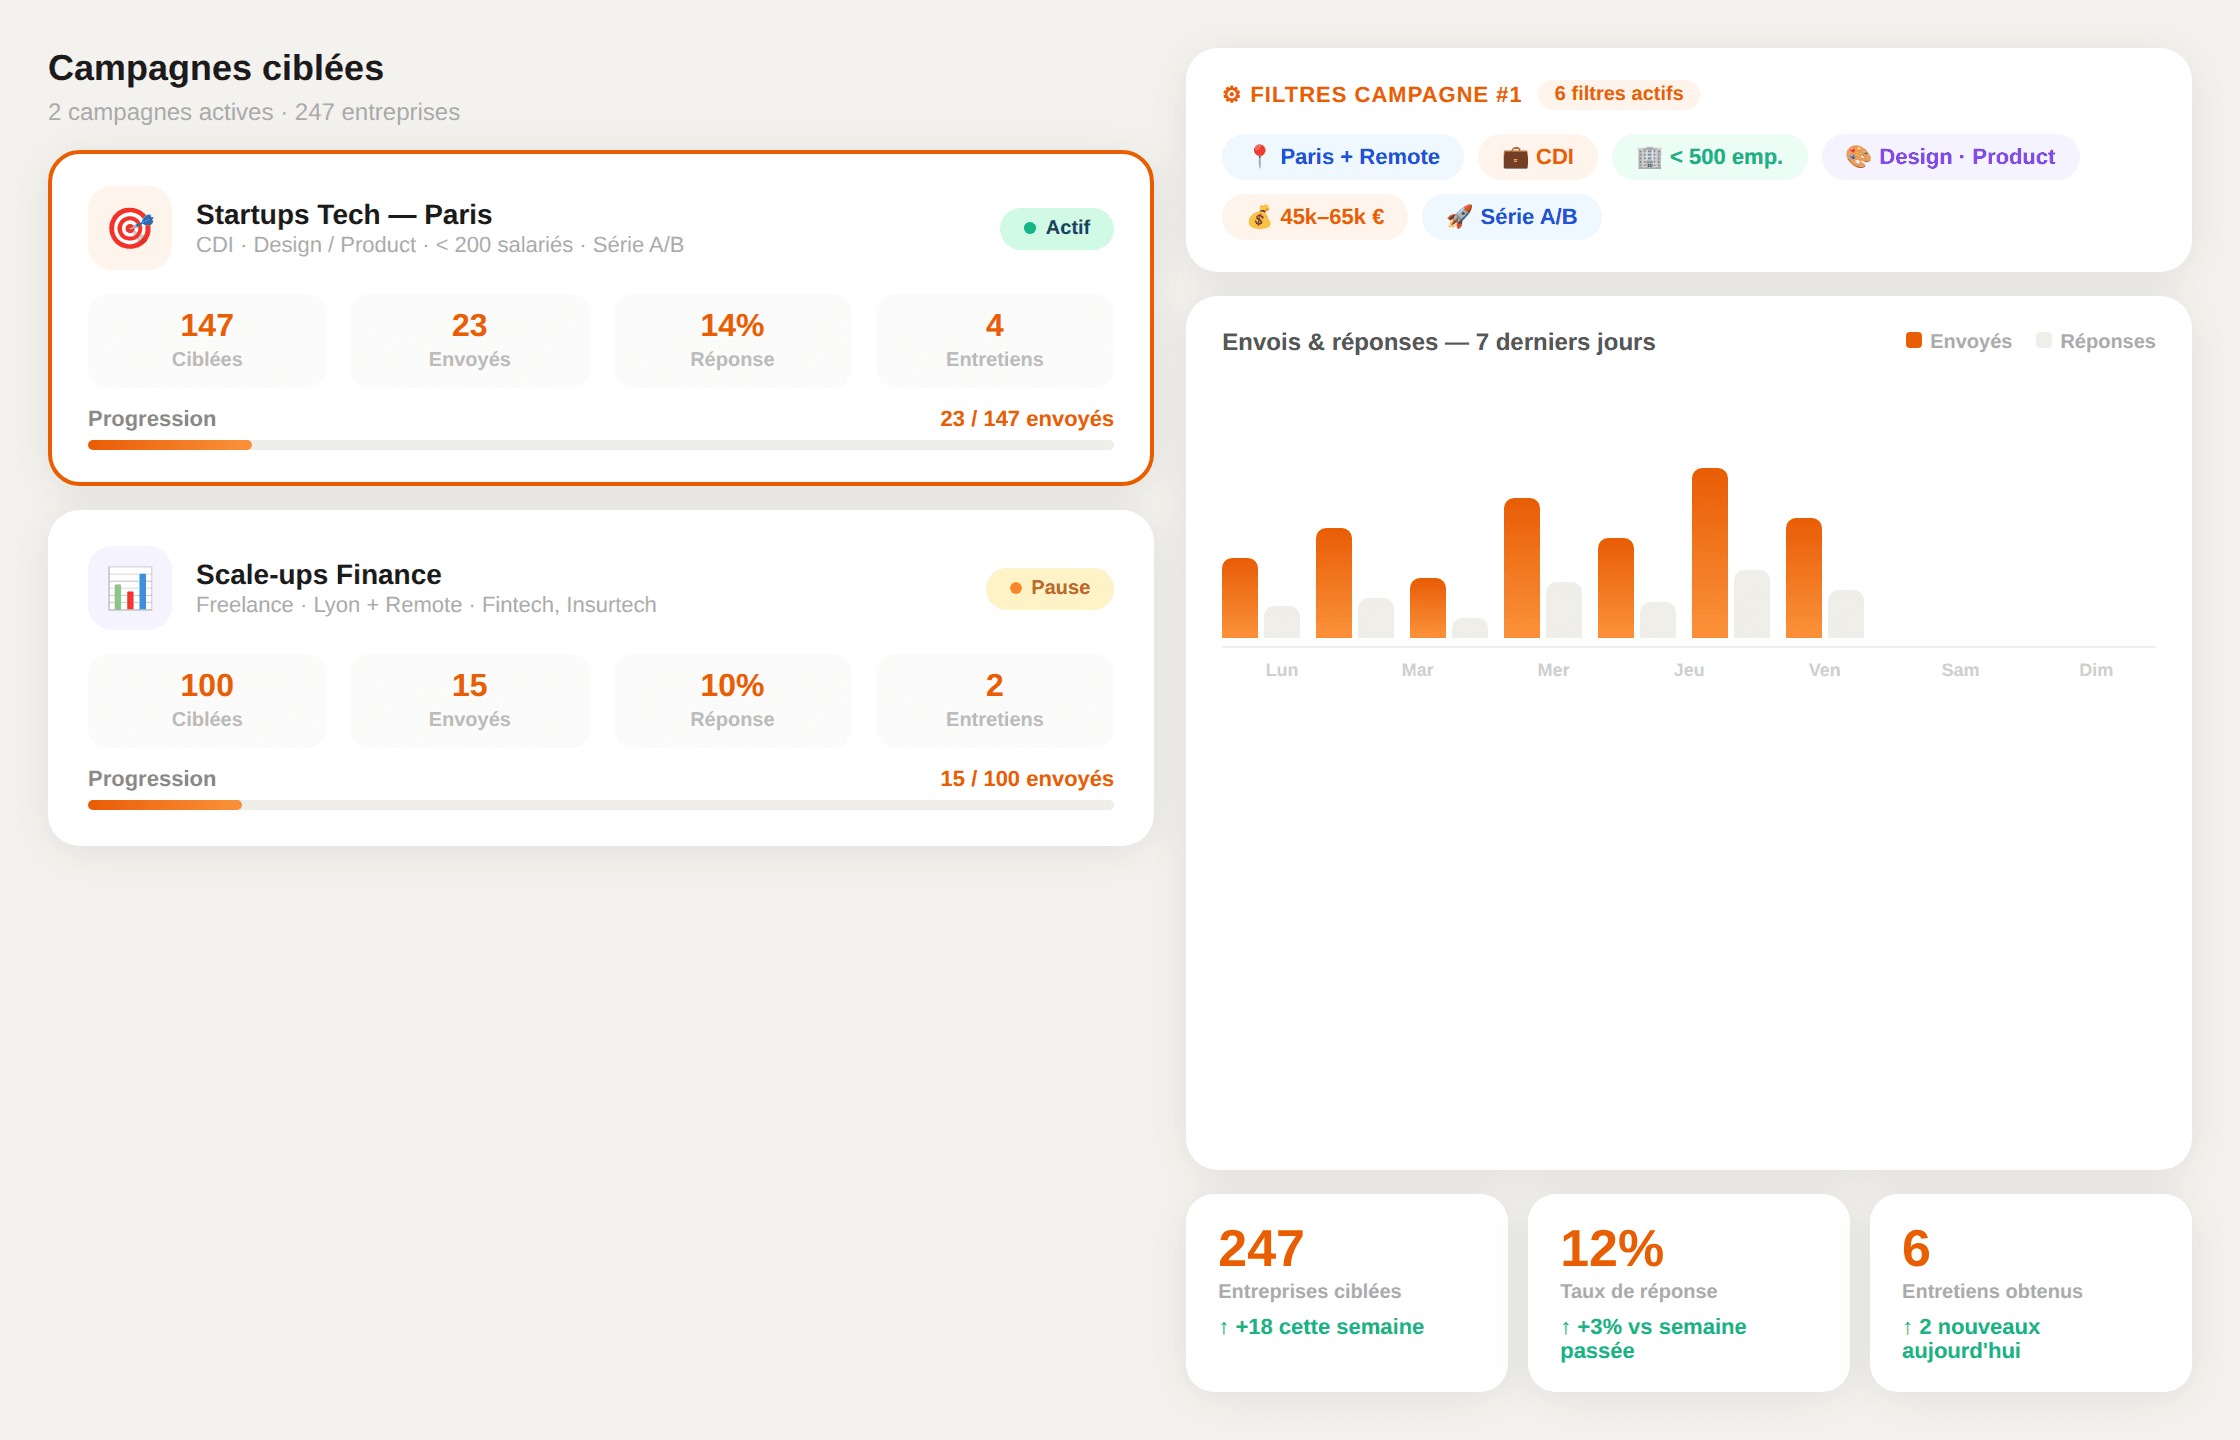Open the 6 filtres actifs badge
Image resolution: width=2240 pixels, height=1440 pixels.
1618,94
